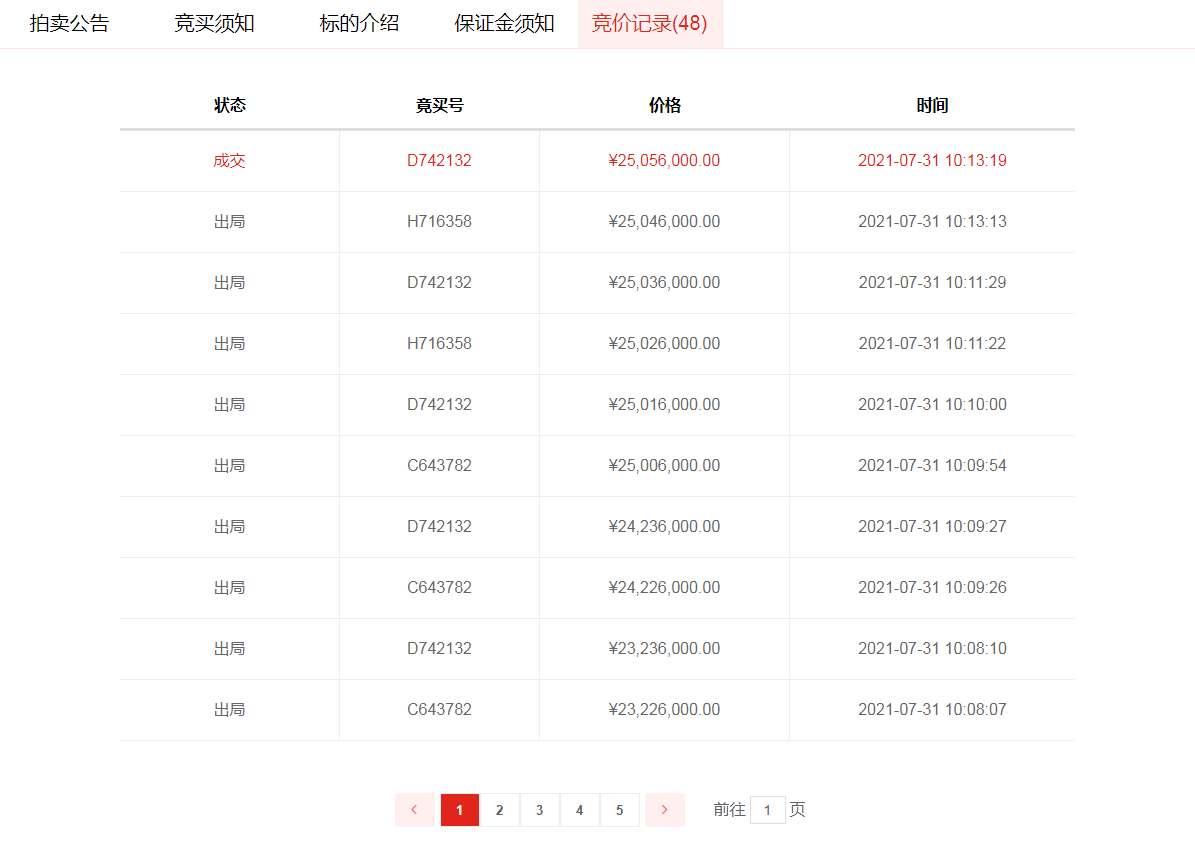Select the 竞价记录(48) tab
The image size is (1195, 867).
point(649,24)
